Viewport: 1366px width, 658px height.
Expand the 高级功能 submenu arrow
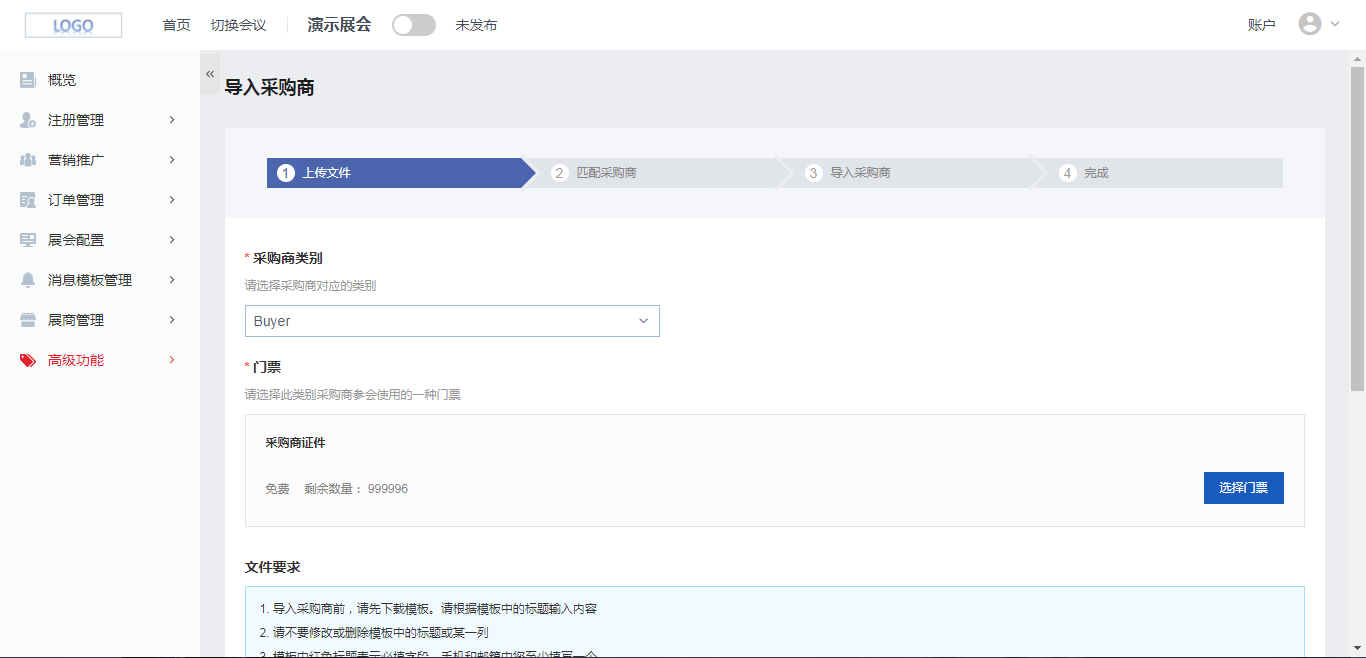pos(172,360)
